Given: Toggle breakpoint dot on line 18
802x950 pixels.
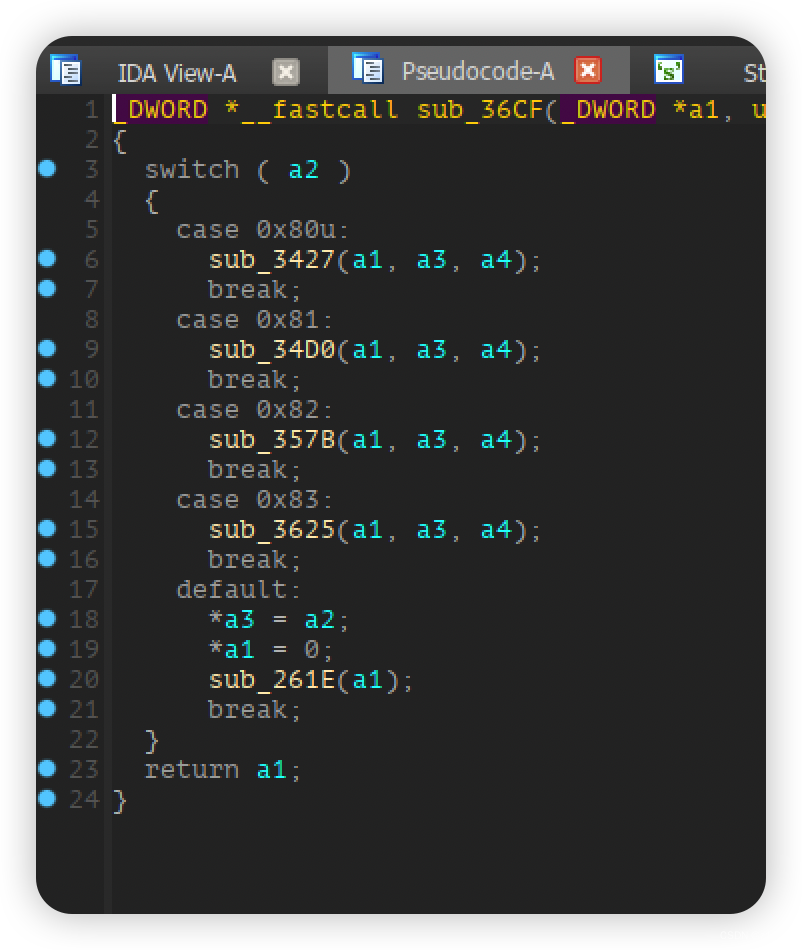Looking at the screenshot, I should click(x=47, y=618).
